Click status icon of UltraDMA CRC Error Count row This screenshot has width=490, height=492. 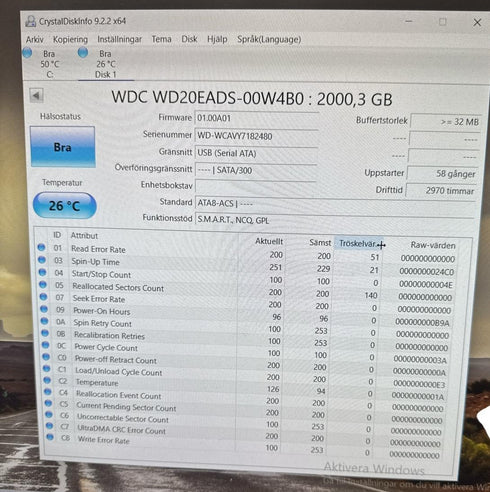coord(50,426)
